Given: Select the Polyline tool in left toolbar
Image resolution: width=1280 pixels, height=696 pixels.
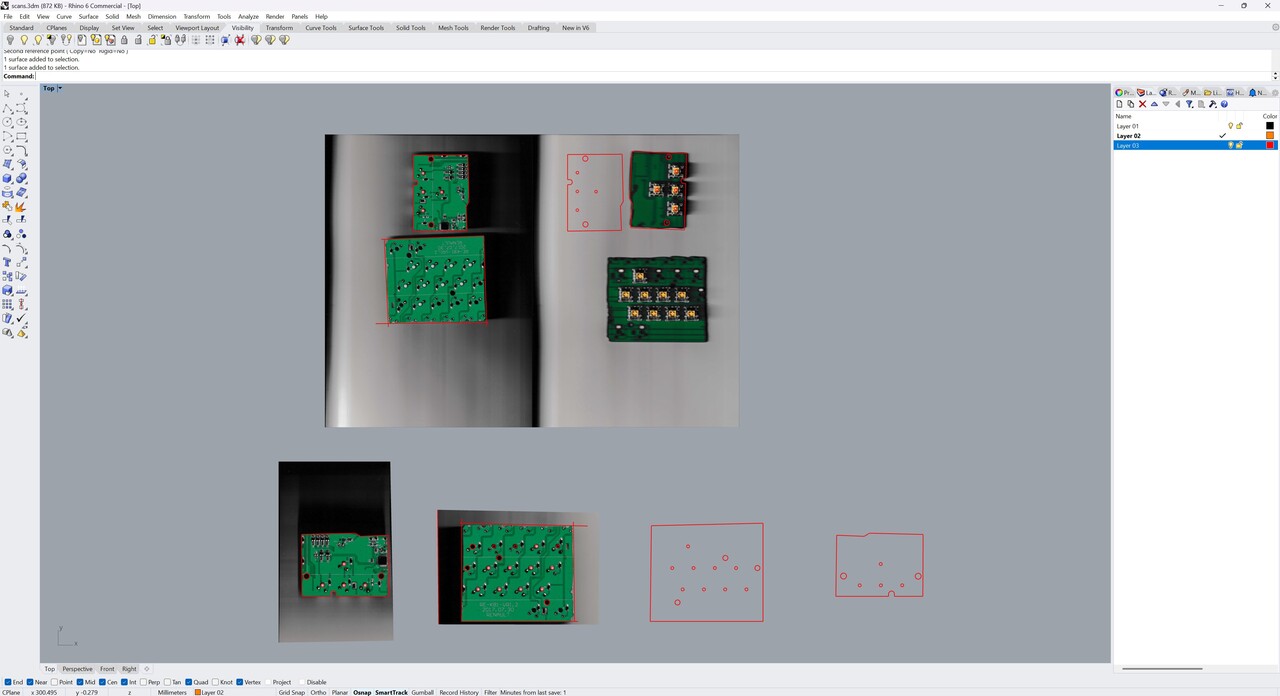Looking at the screenshot, I should point(7,108).
